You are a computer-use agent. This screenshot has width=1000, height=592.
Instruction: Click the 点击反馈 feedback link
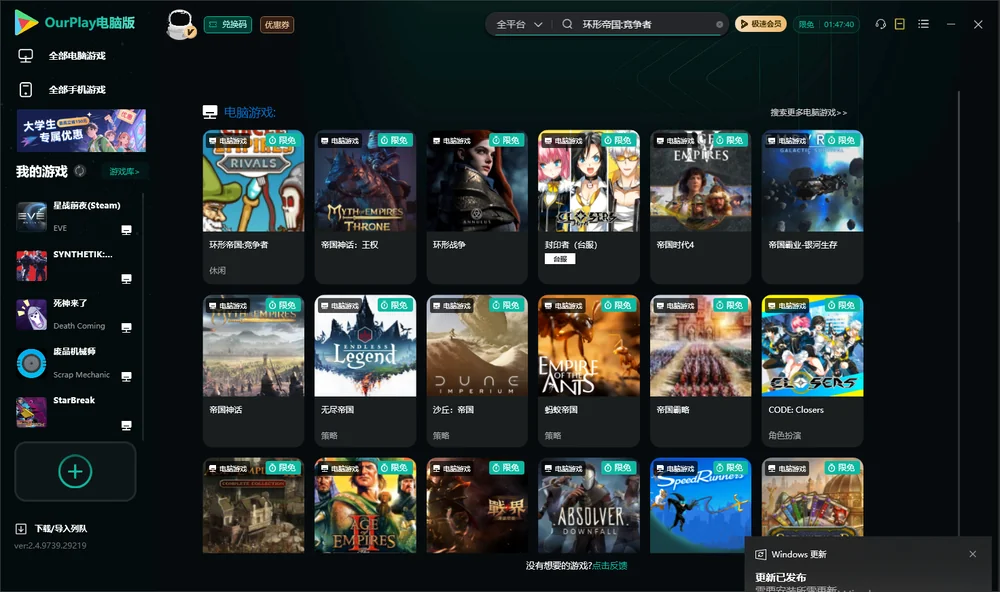coord(610,566)
